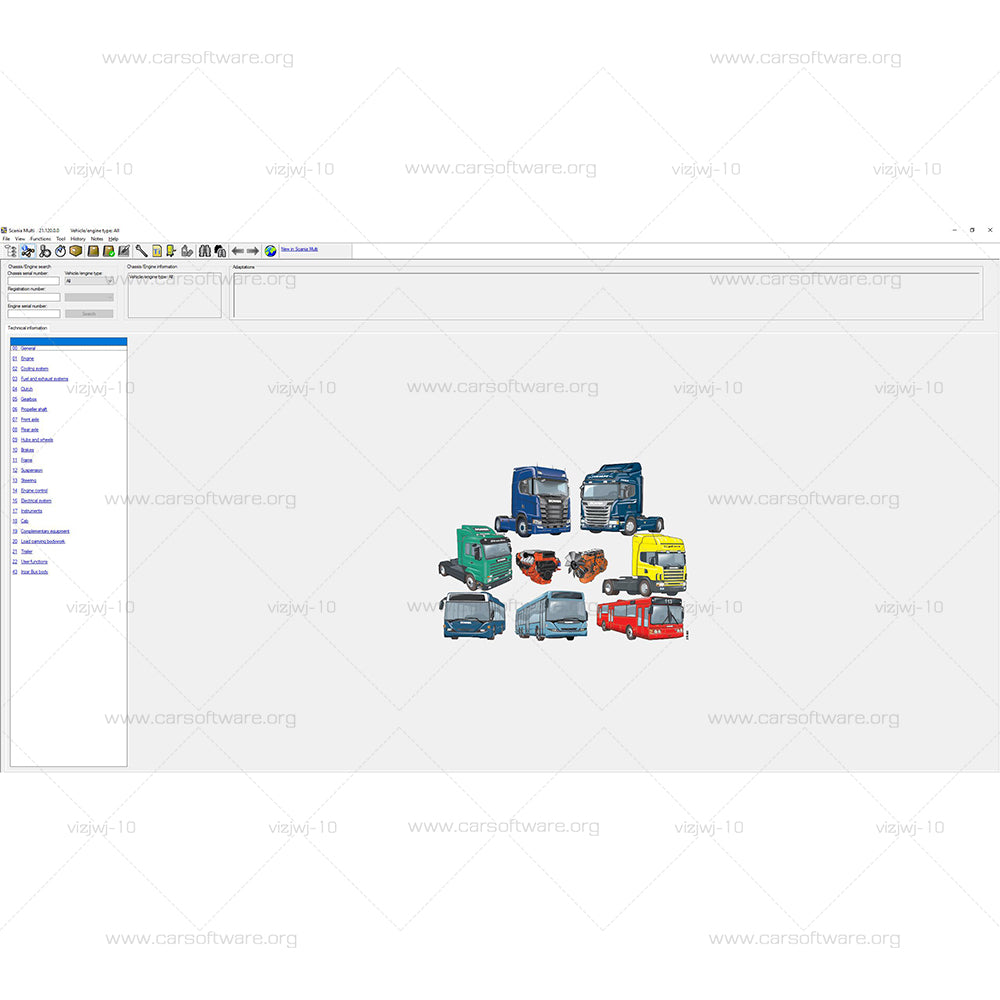
Task: Open the 17 Instruments section
Action: 27,511
